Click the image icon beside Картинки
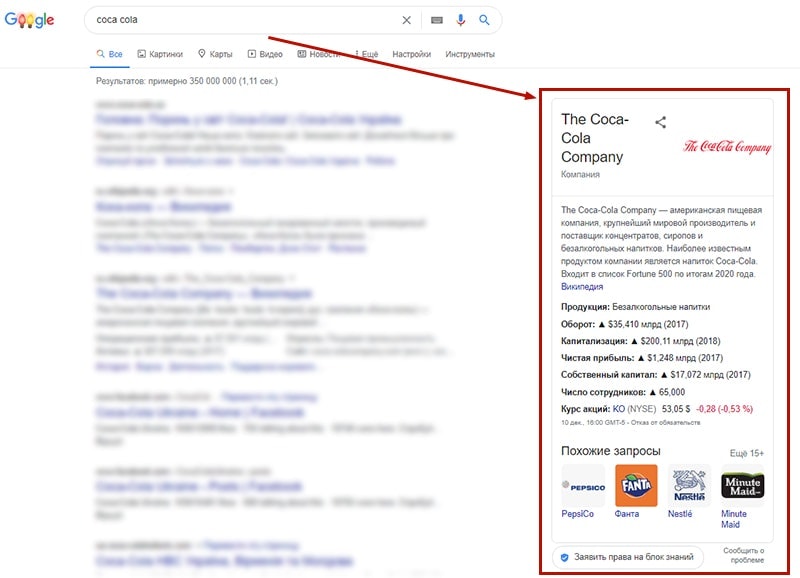The image size is (800, 578). coord(140,54)
